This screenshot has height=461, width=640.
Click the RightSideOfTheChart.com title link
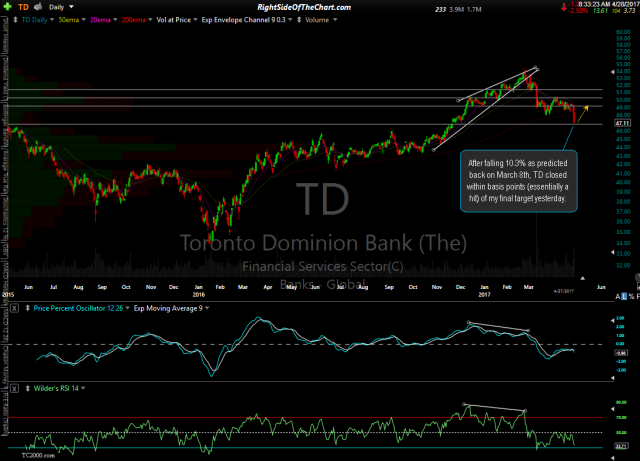pos(304,7)
